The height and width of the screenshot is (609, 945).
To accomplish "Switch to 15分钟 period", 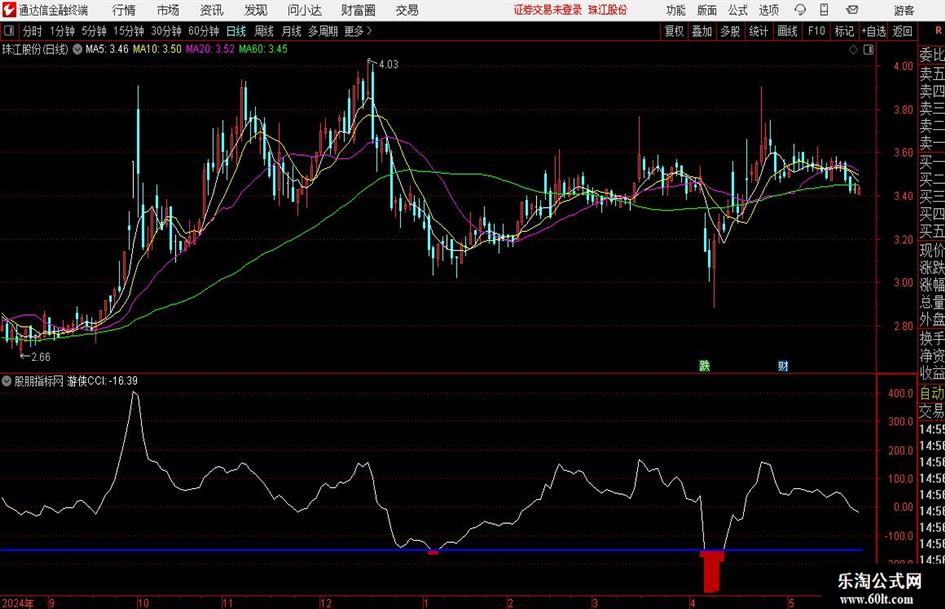I will [x=128, y=31].
